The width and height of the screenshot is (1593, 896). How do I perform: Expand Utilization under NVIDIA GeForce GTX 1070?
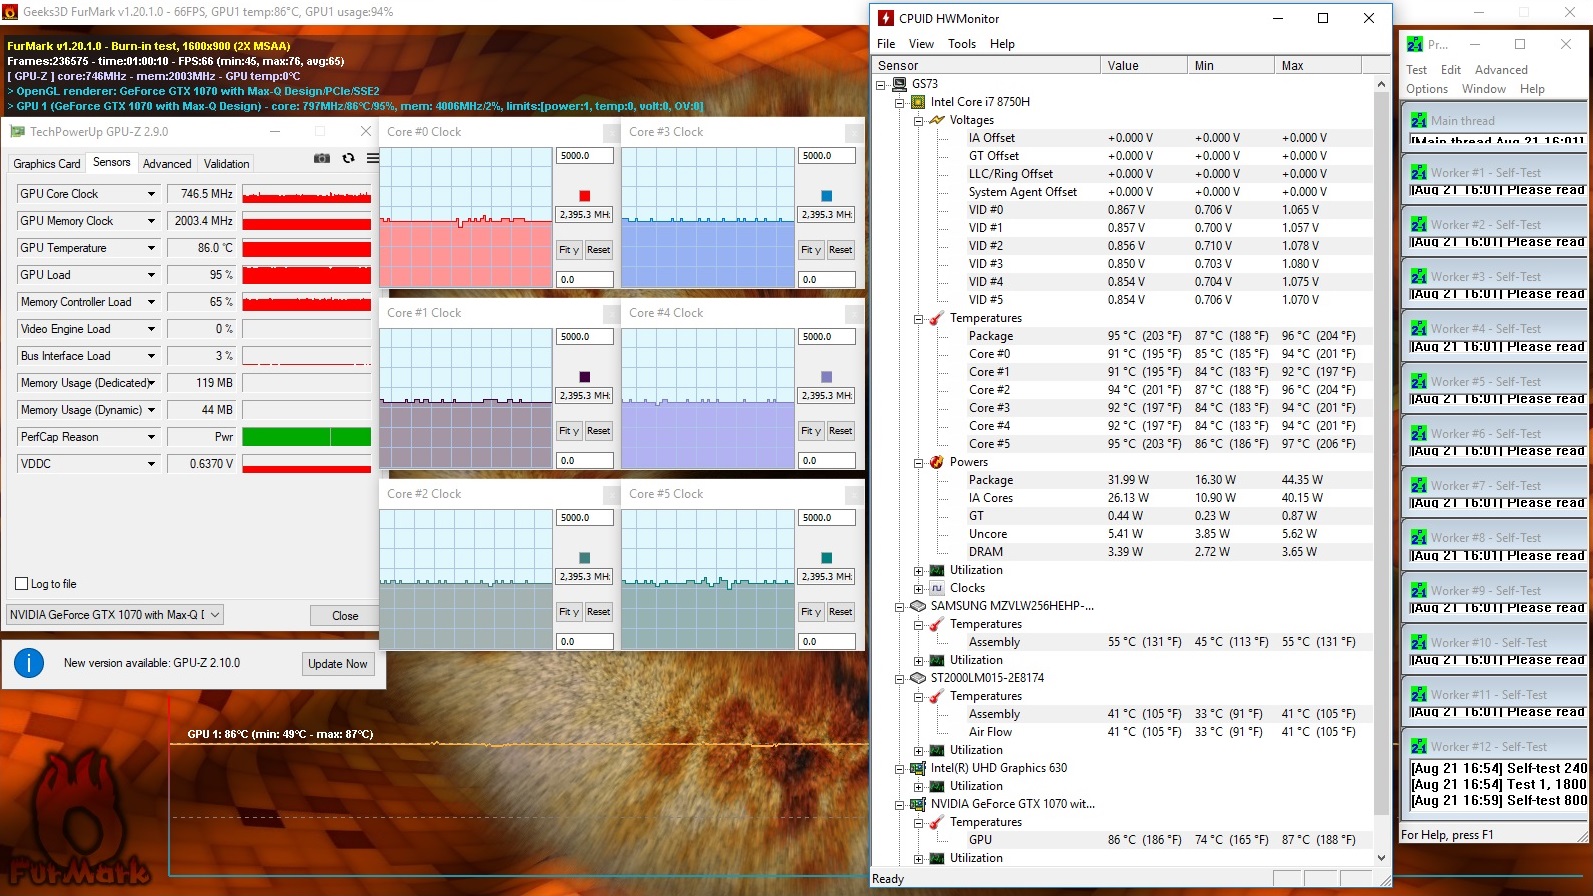(918, 858)
